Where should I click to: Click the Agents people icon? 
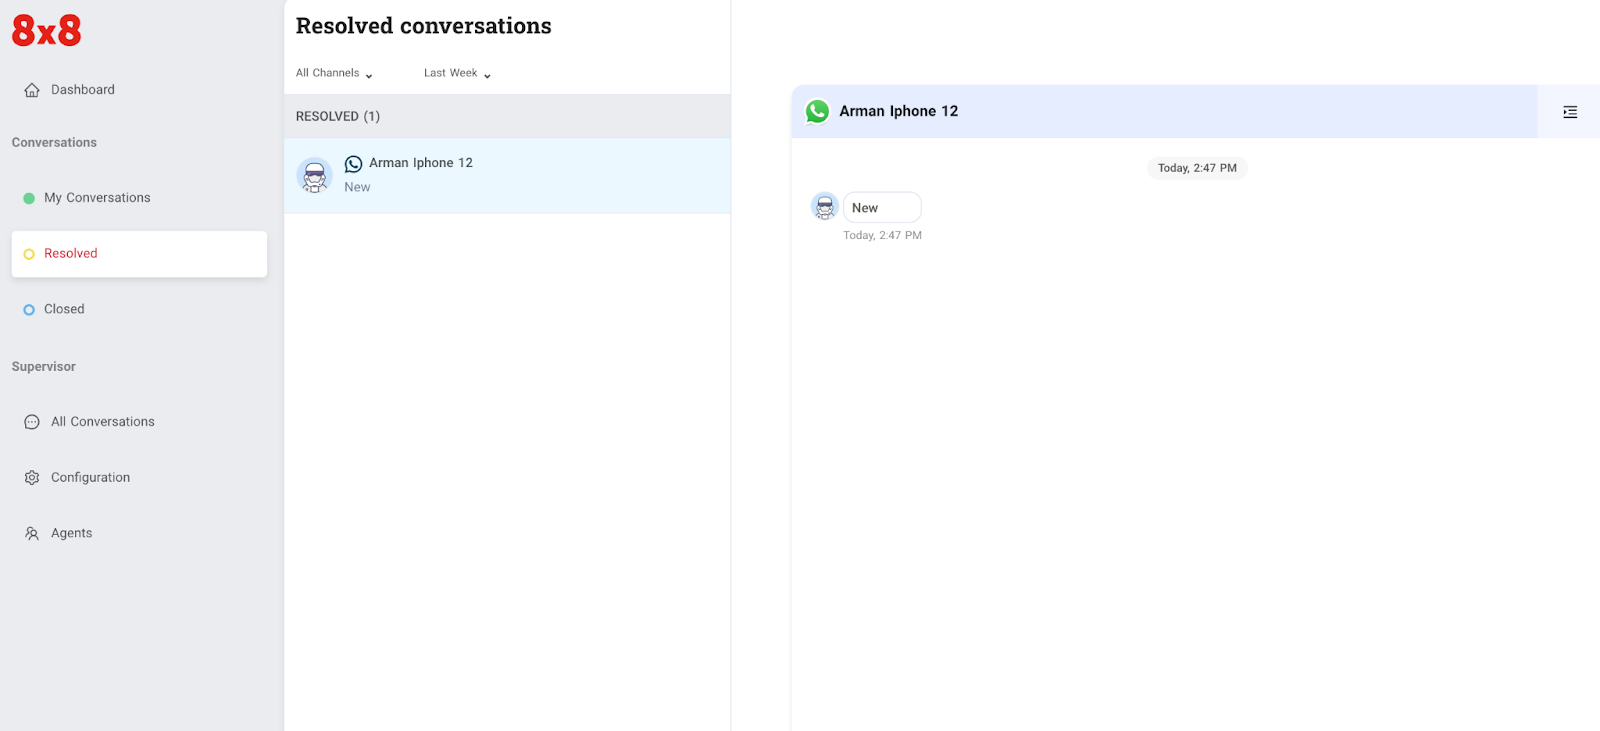31,532
